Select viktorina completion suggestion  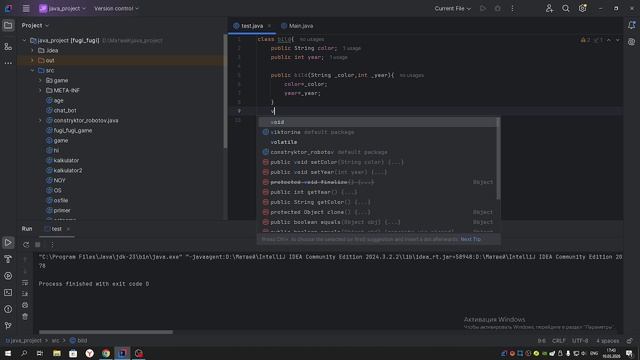377,132
